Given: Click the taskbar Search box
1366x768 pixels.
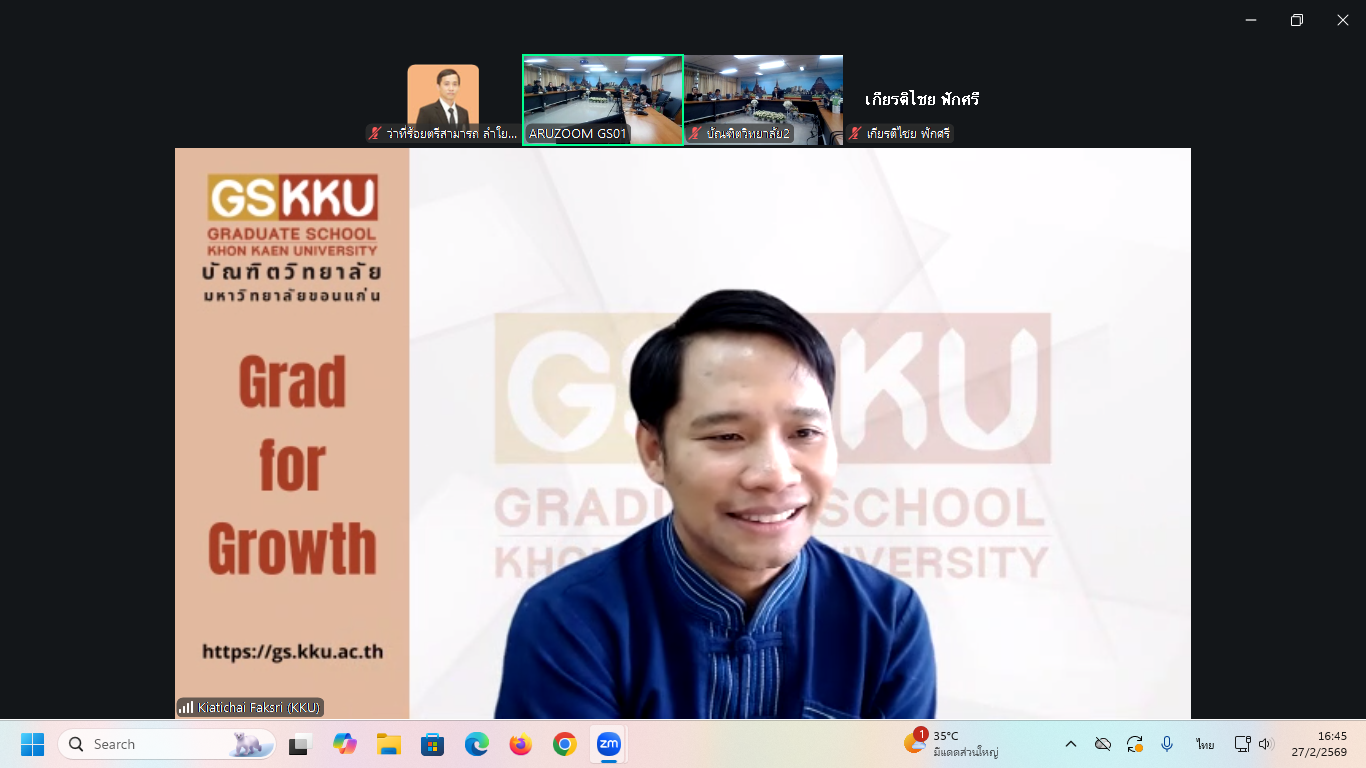Looking at the screenshot, I should point(167,744).
